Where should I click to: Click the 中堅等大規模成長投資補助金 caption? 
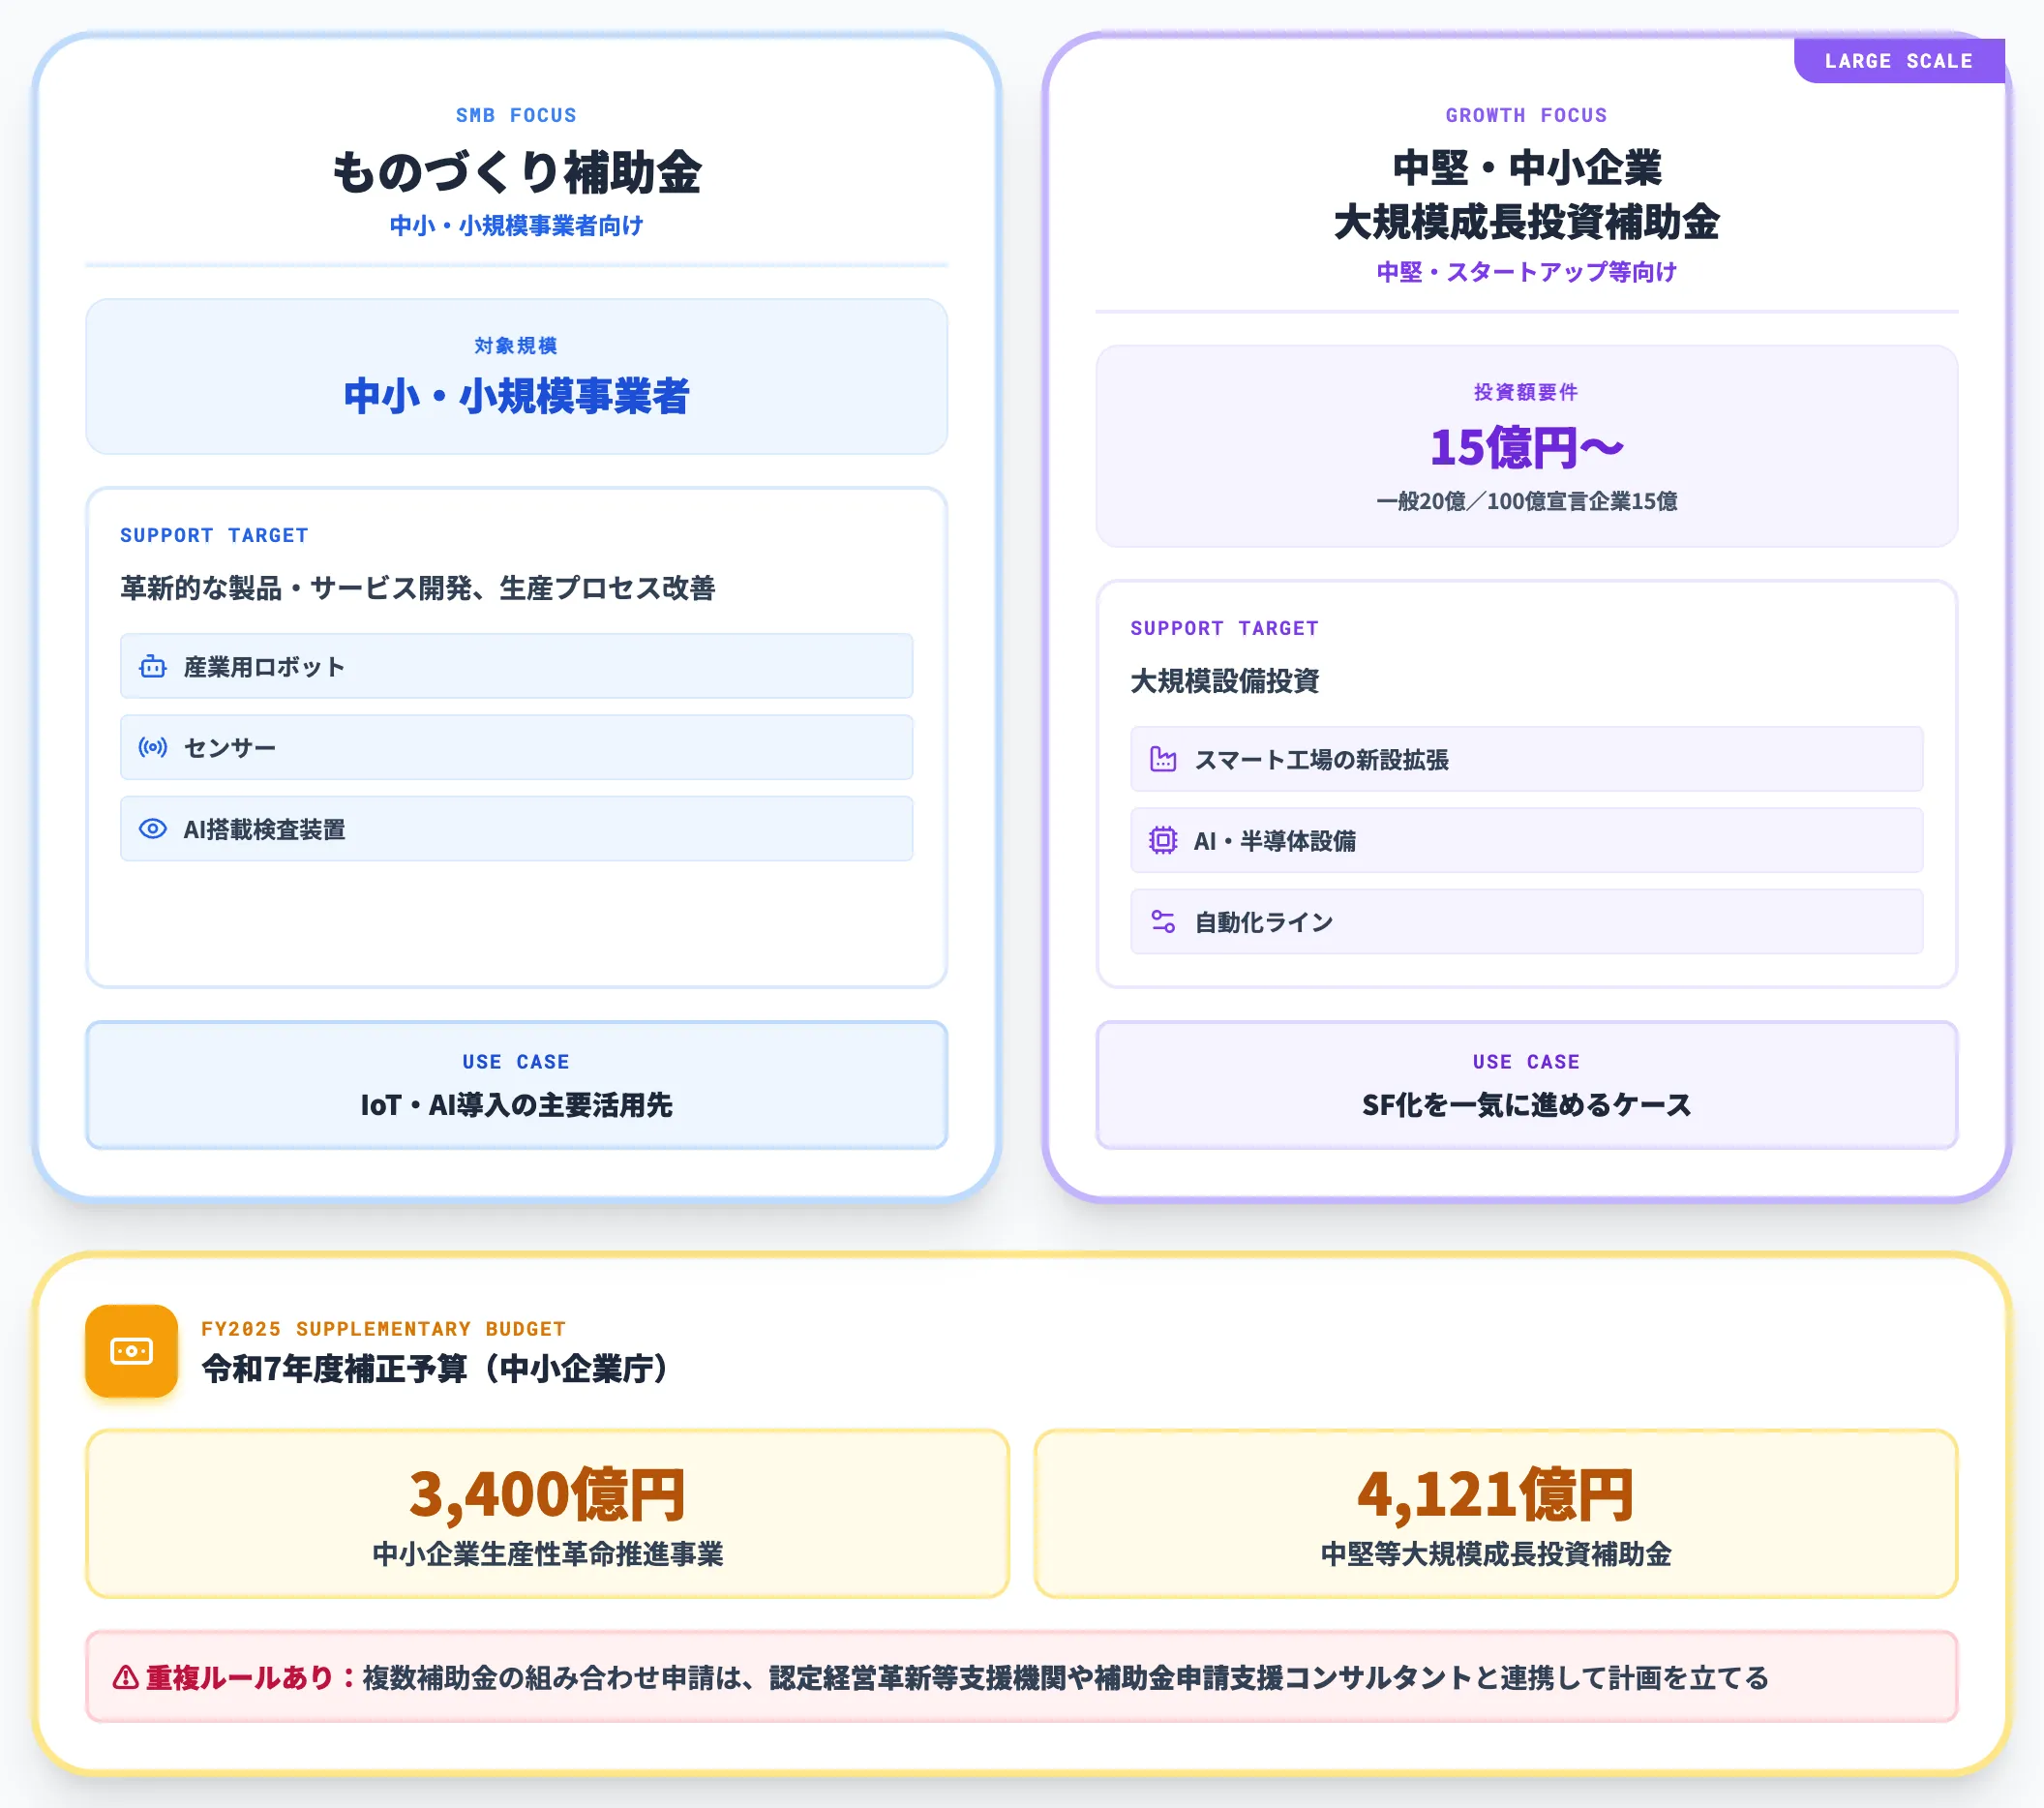(x=1495, y=1554)
